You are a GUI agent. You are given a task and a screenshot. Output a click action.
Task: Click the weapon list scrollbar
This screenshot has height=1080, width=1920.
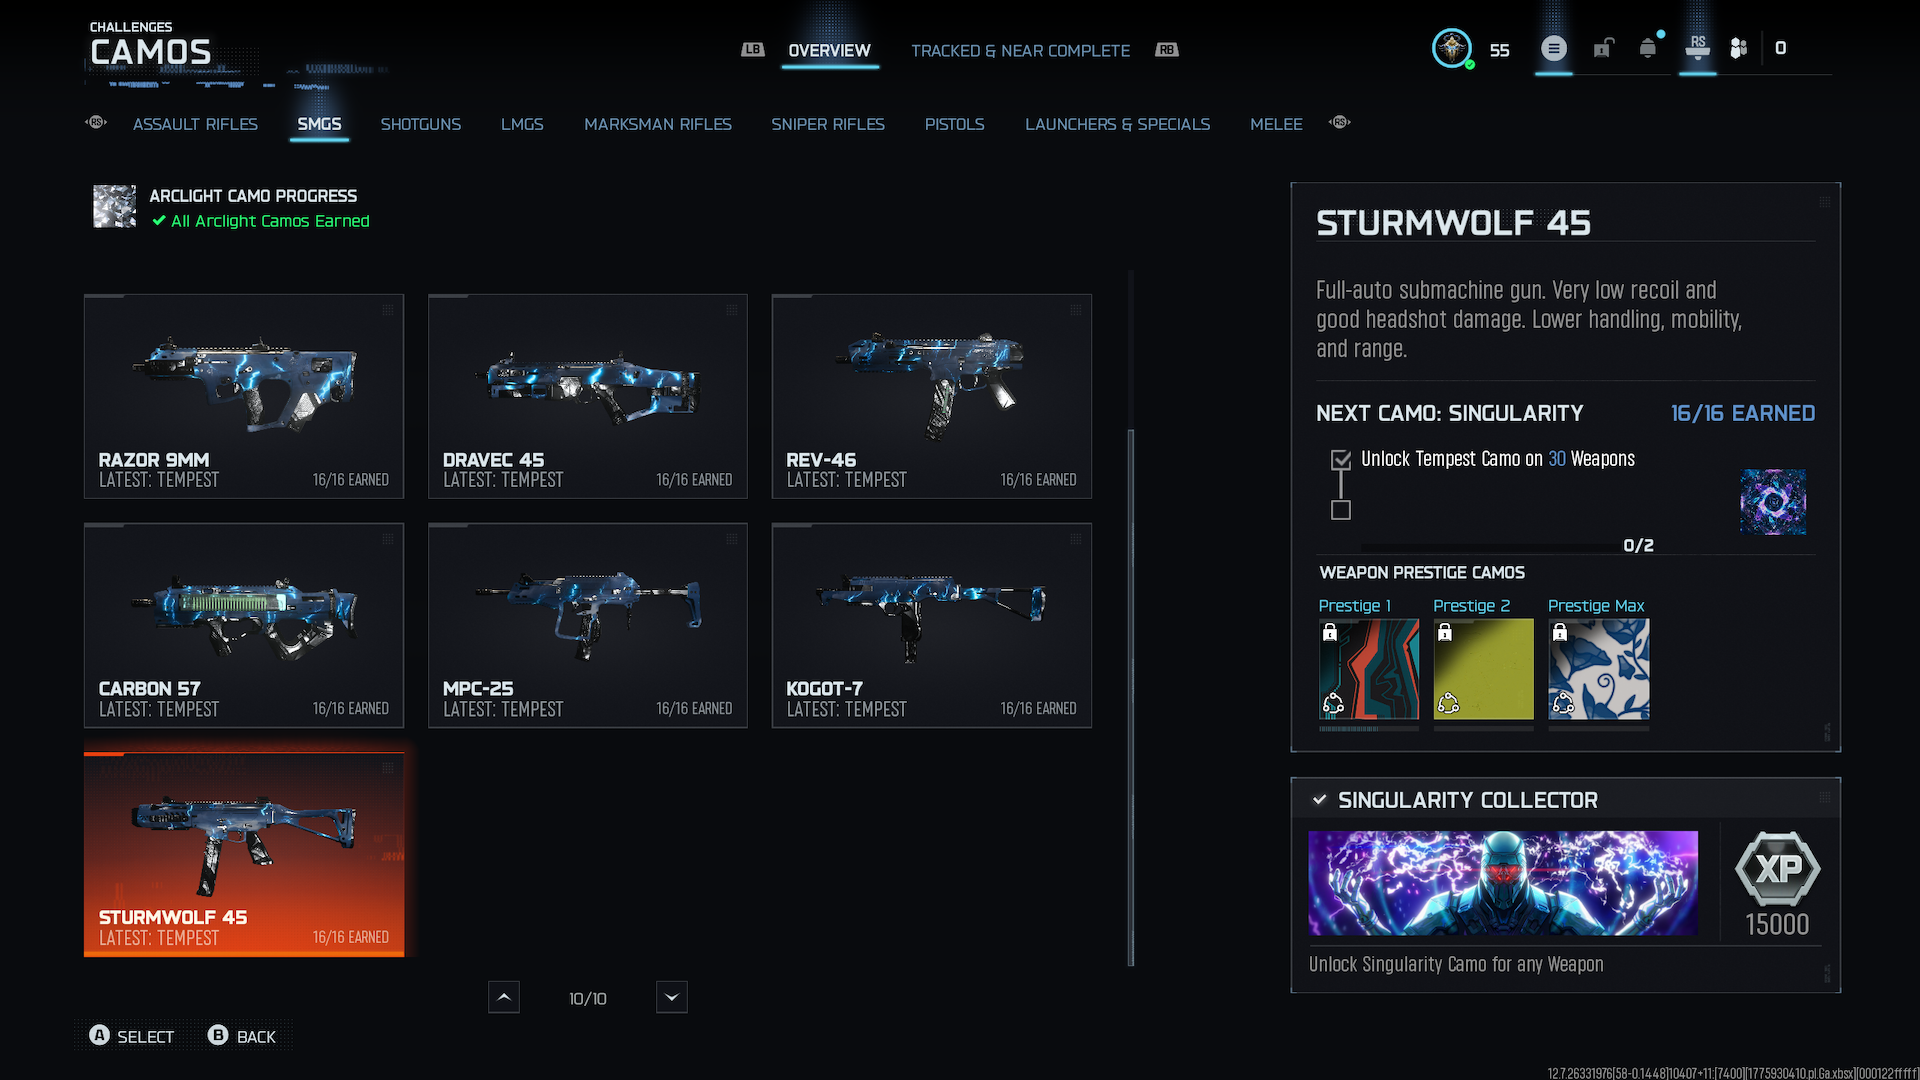tap(1131, 698)
